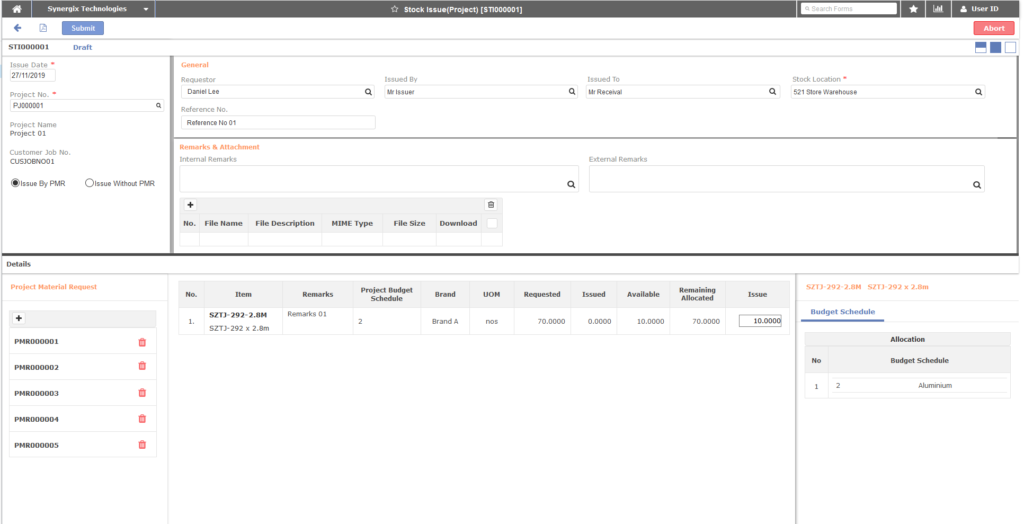Switch to filled layout icon

coord(995,47)
